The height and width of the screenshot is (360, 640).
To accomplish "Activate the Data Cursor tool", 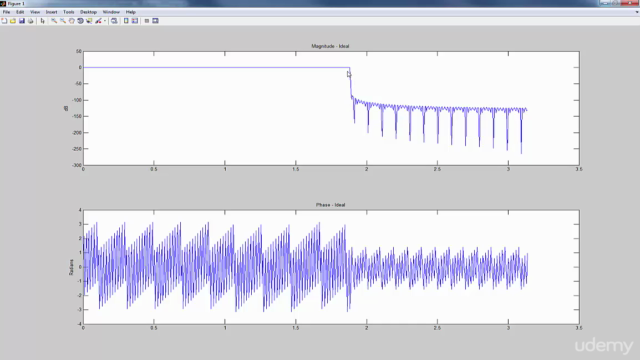I will (x=89, y=21).
